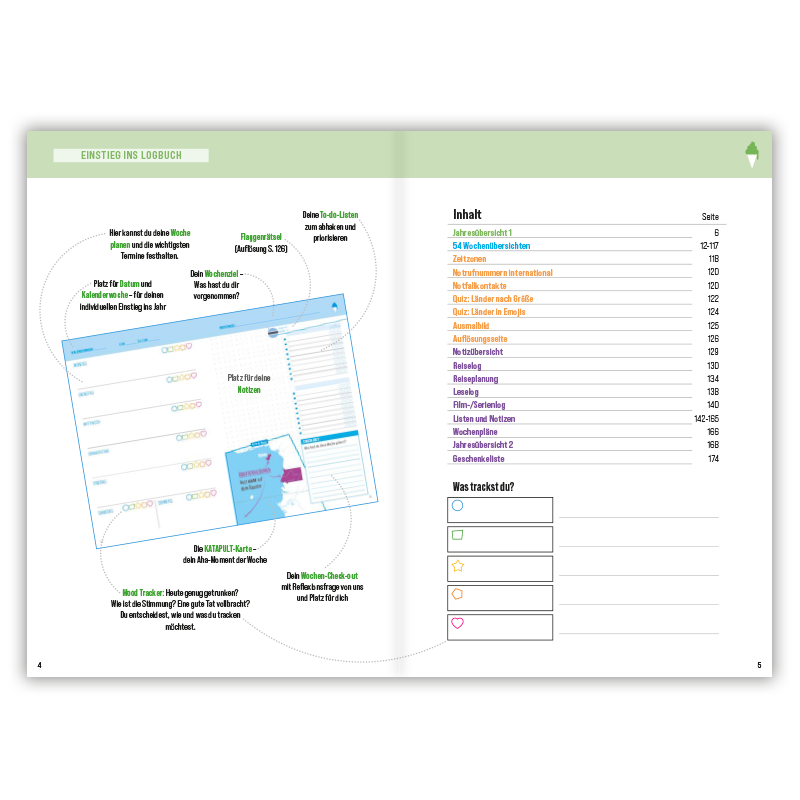
Task: Select the Geschenkeliste contents entry
Action: [478, 459]
